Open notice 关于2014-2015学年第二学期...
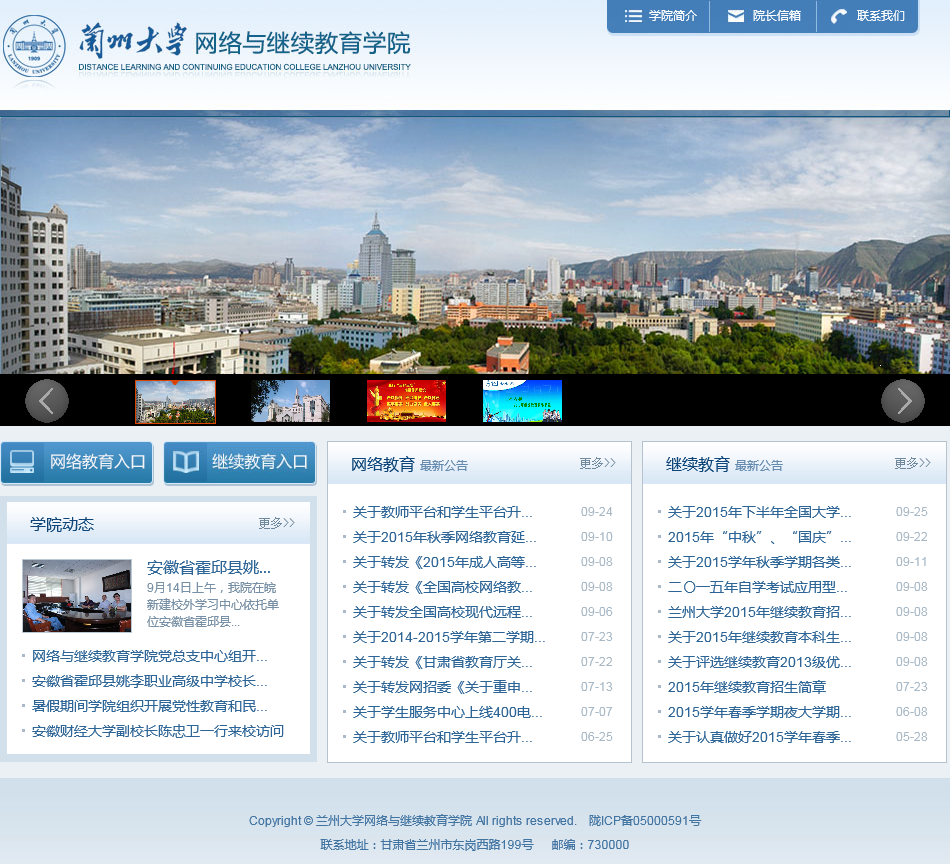Screen dimensions: 950x864 pyautogui.click(x=449, y=637)
